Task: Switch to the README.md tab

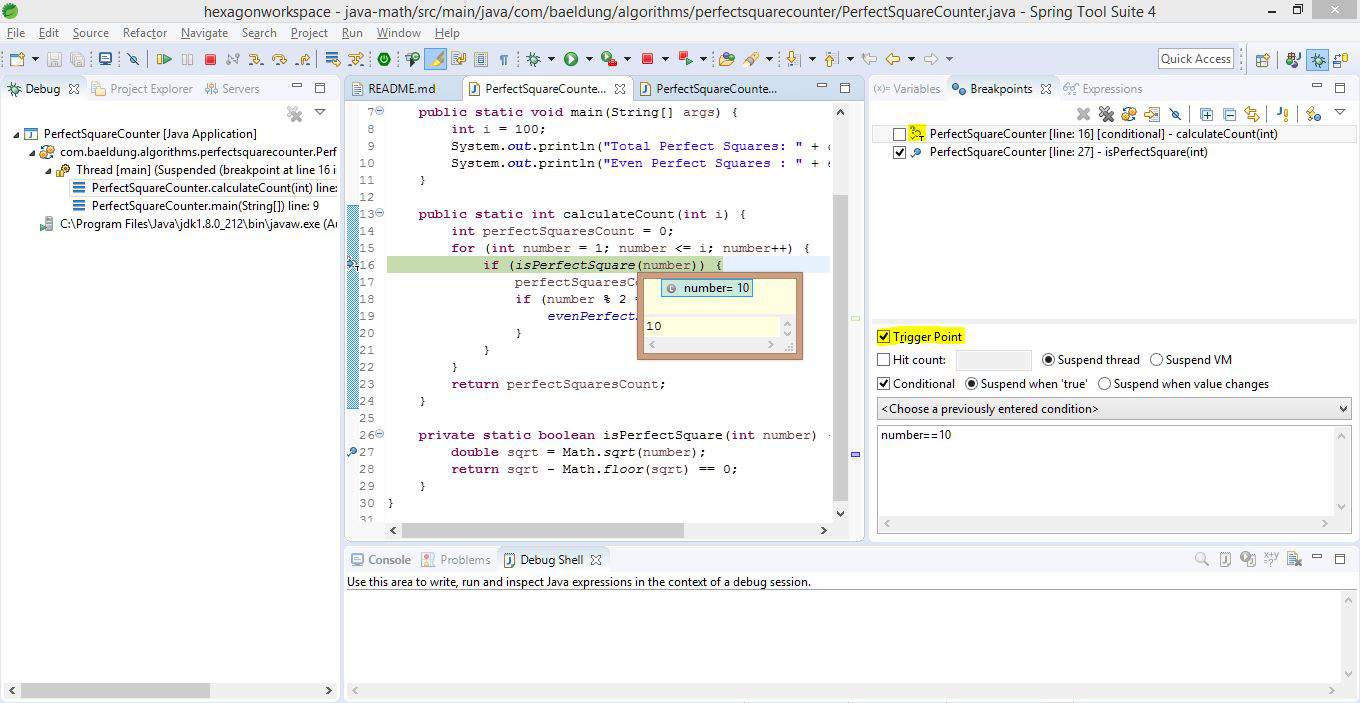Action: point(401,88)
